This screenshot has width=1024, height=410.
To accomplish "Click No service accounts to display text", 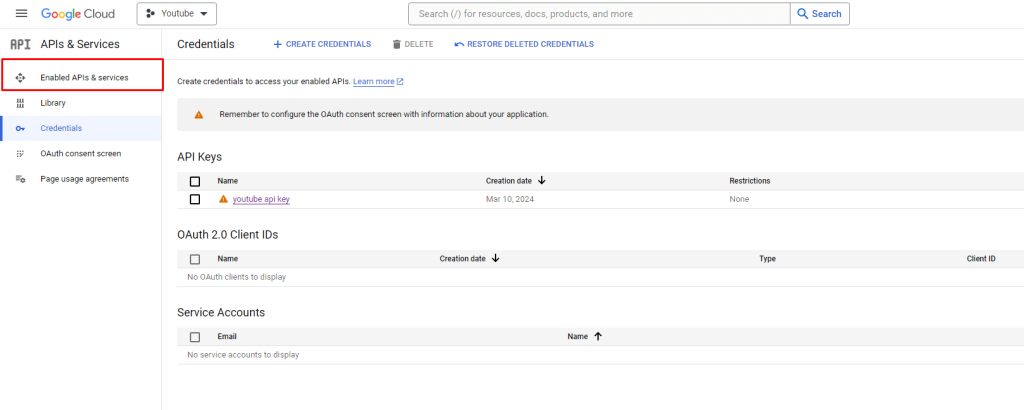I will 243,355.
